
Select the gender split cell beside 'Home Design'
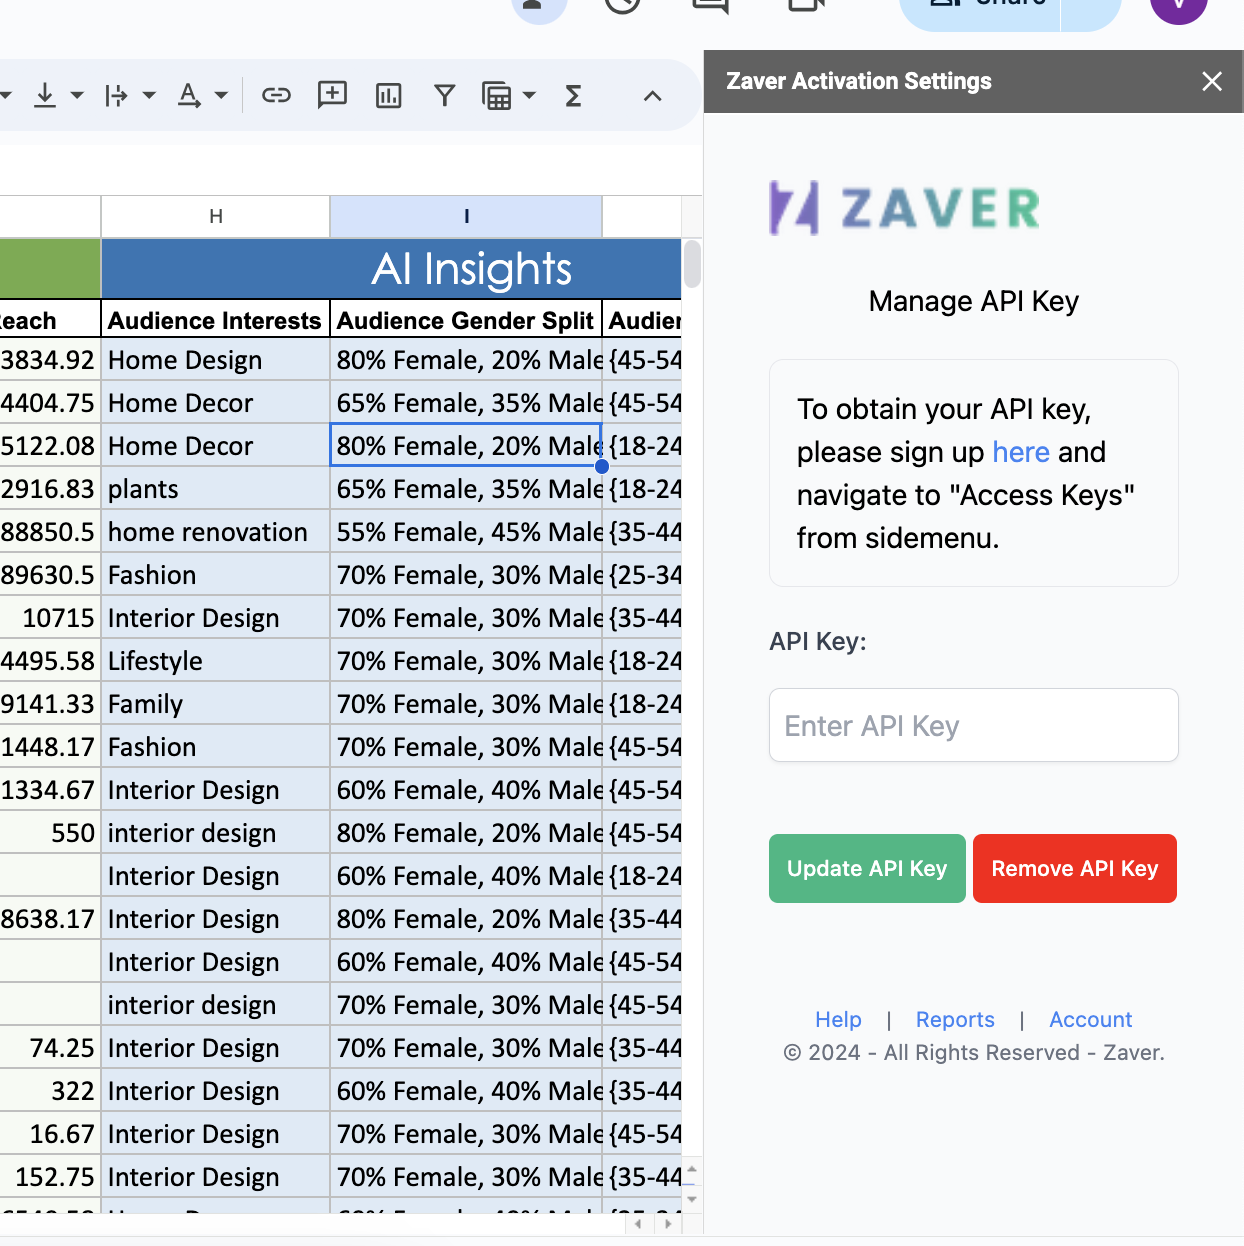[x=466, y=360]
